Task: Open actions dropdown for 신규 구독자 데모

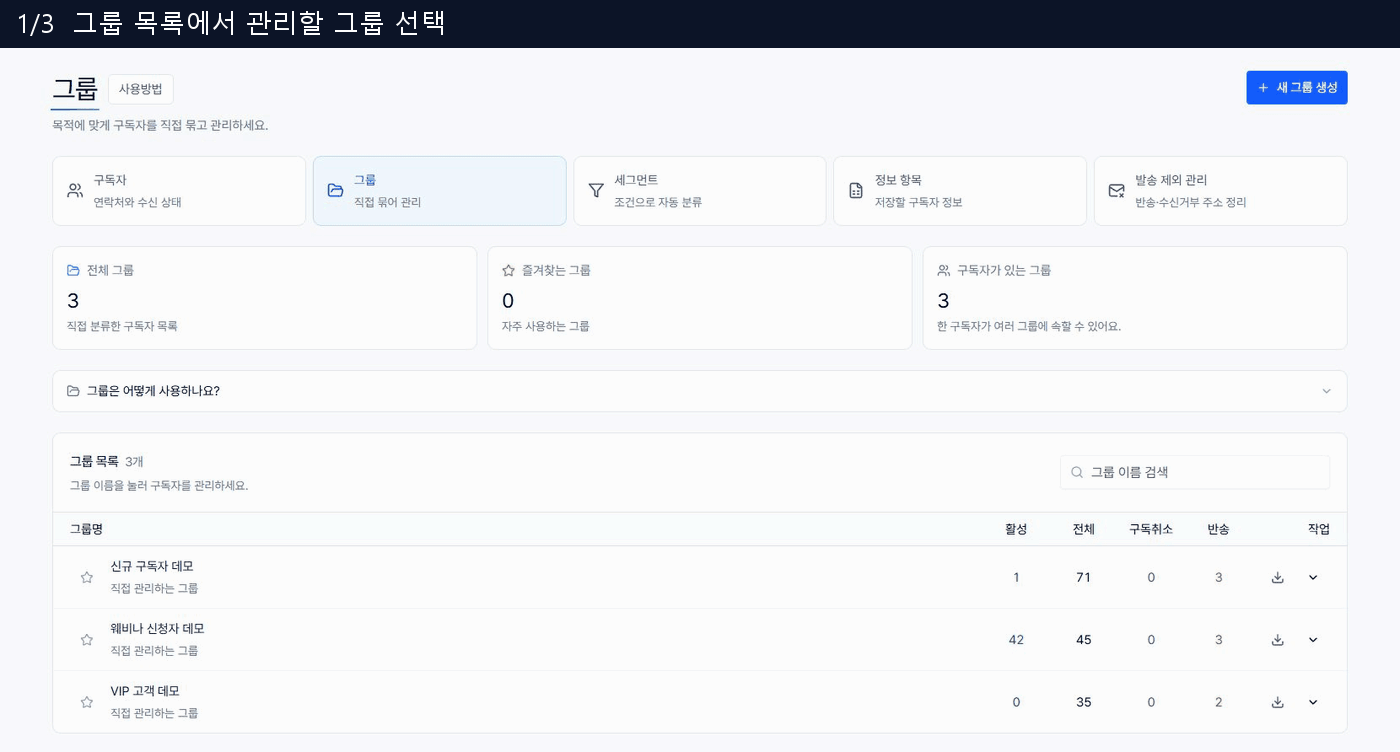Action: pos(1313,577)
